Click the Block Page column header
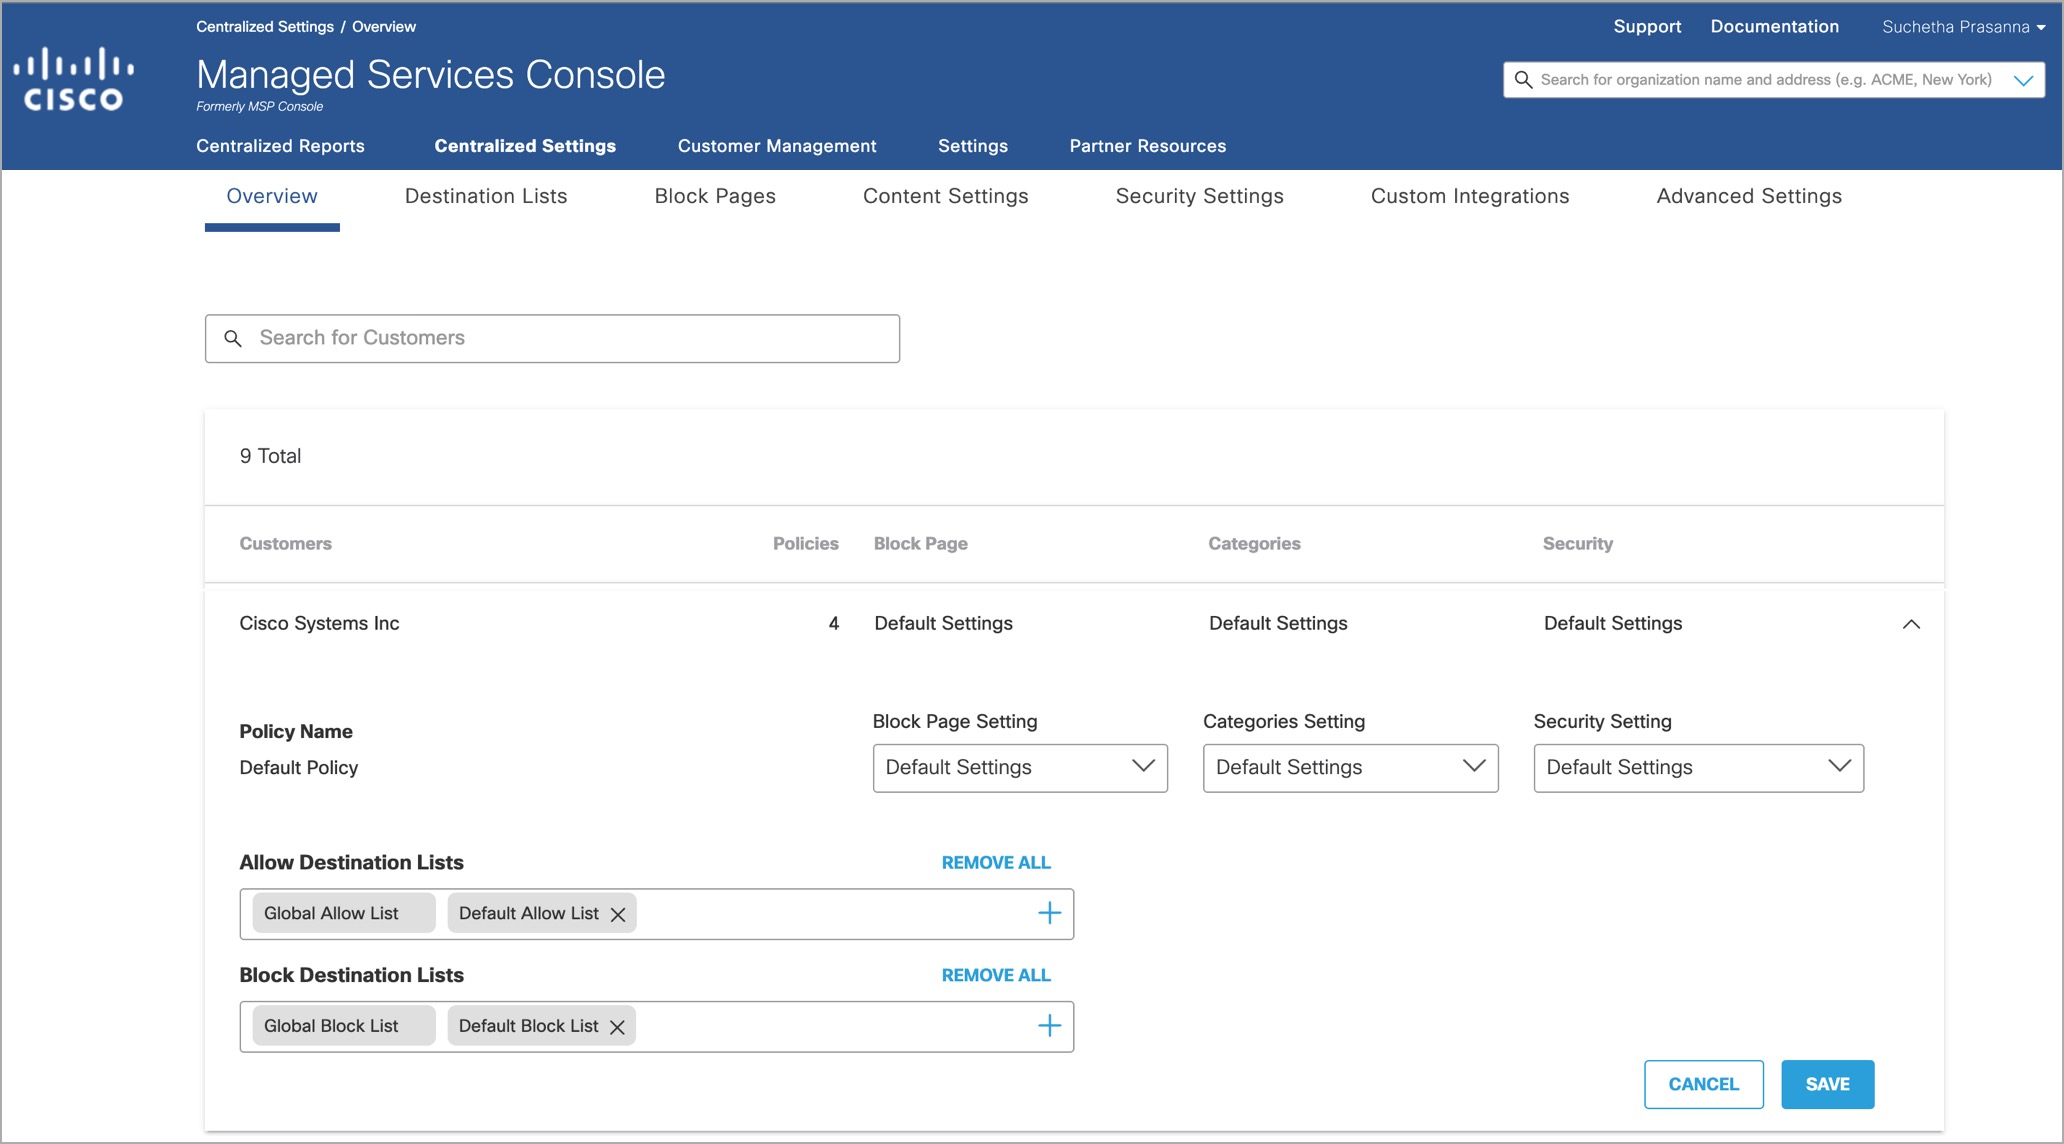Image resolution: width=2064 pixels, height=1144 pixels. tap(921, 544)
